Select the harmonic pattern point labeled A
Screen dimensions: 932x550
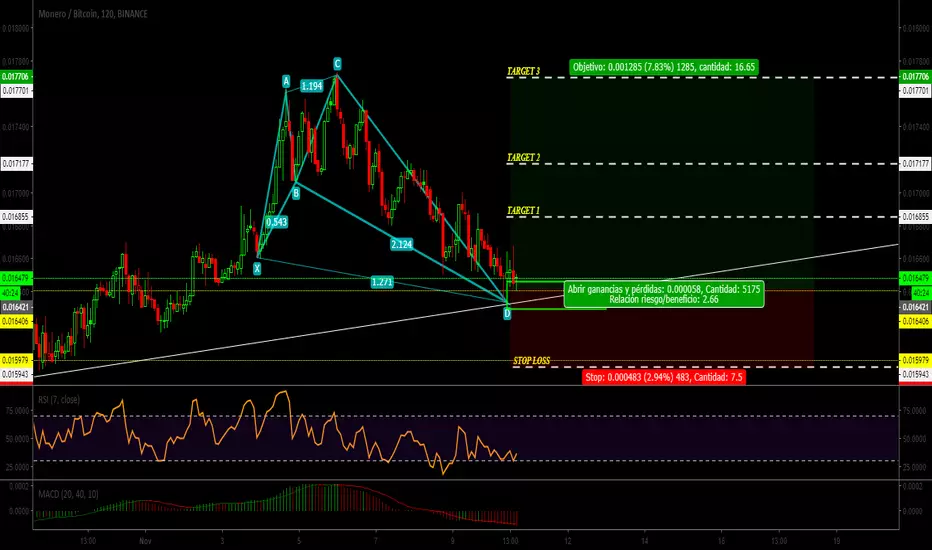click(x=286, y=81)
